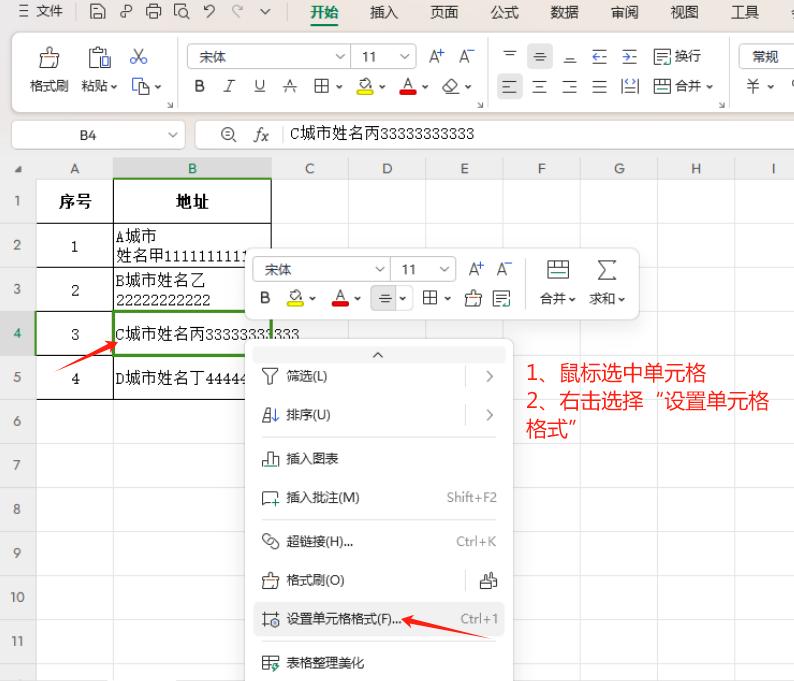
Task: Toggle Bold in ribbon
Action: pyautogui.click(x=200, y=87)
